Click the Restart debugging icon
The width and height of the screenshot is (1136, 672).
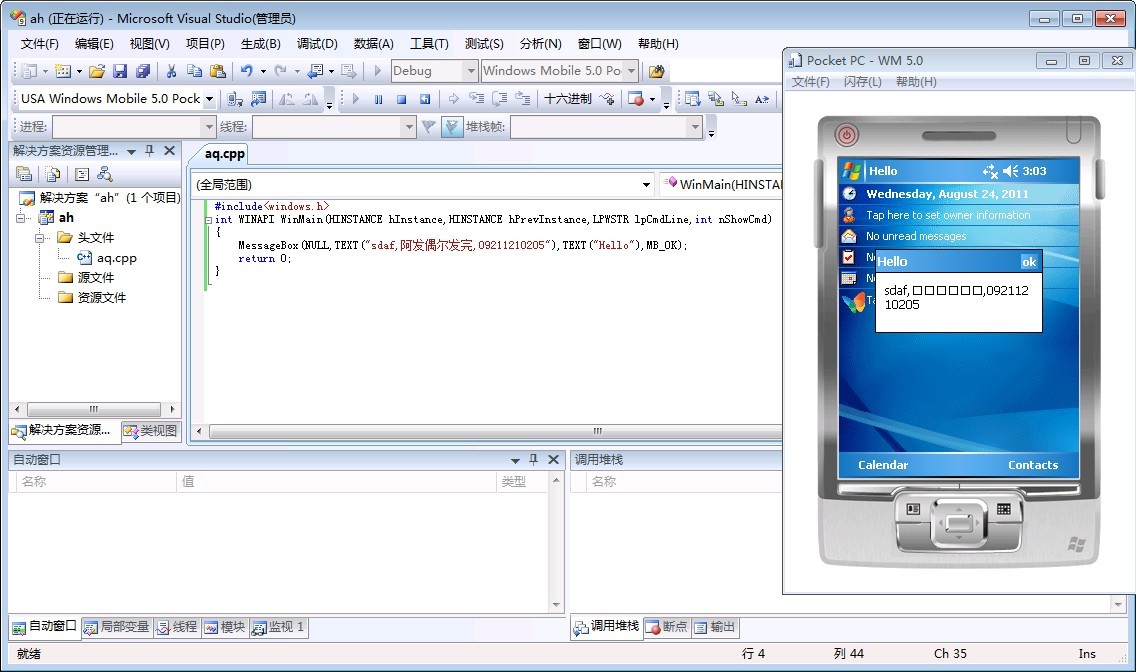(425, 99)
